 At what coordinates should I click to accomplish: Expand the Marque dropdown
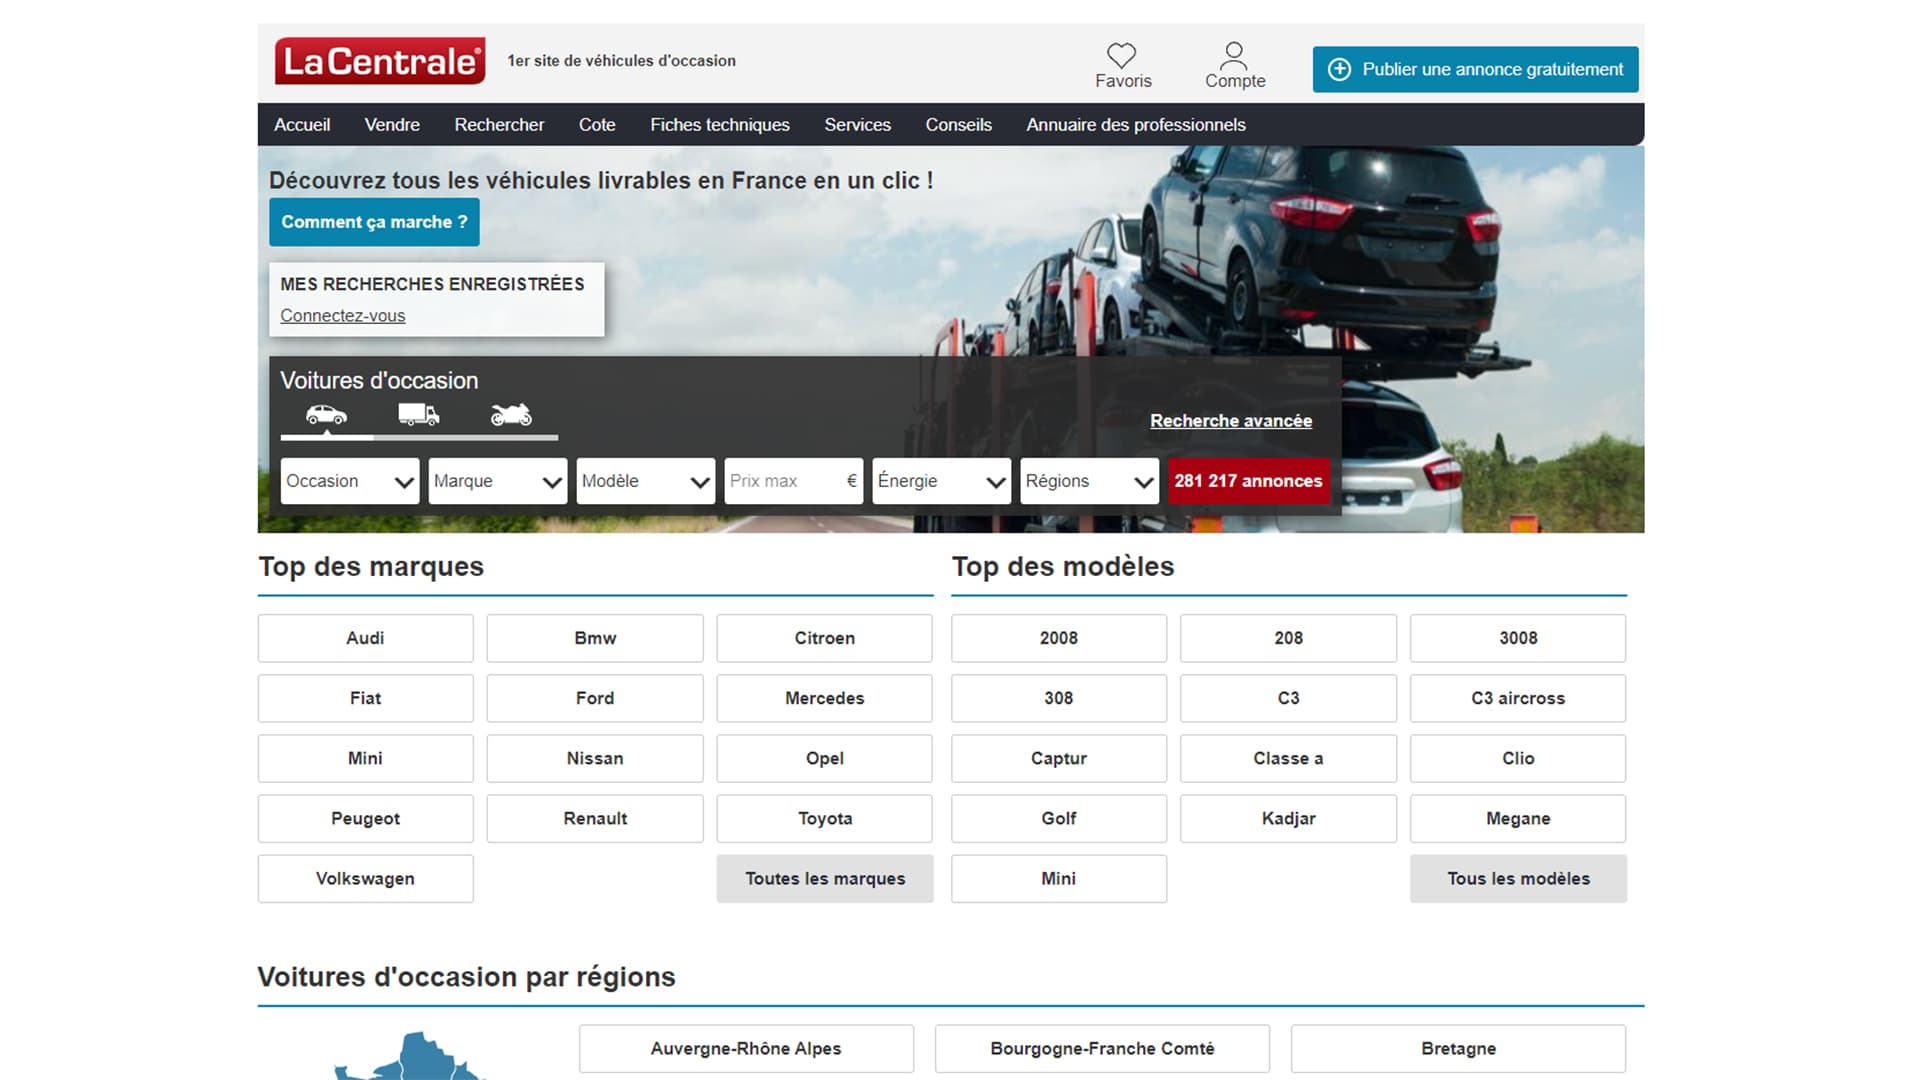point(497,481)
